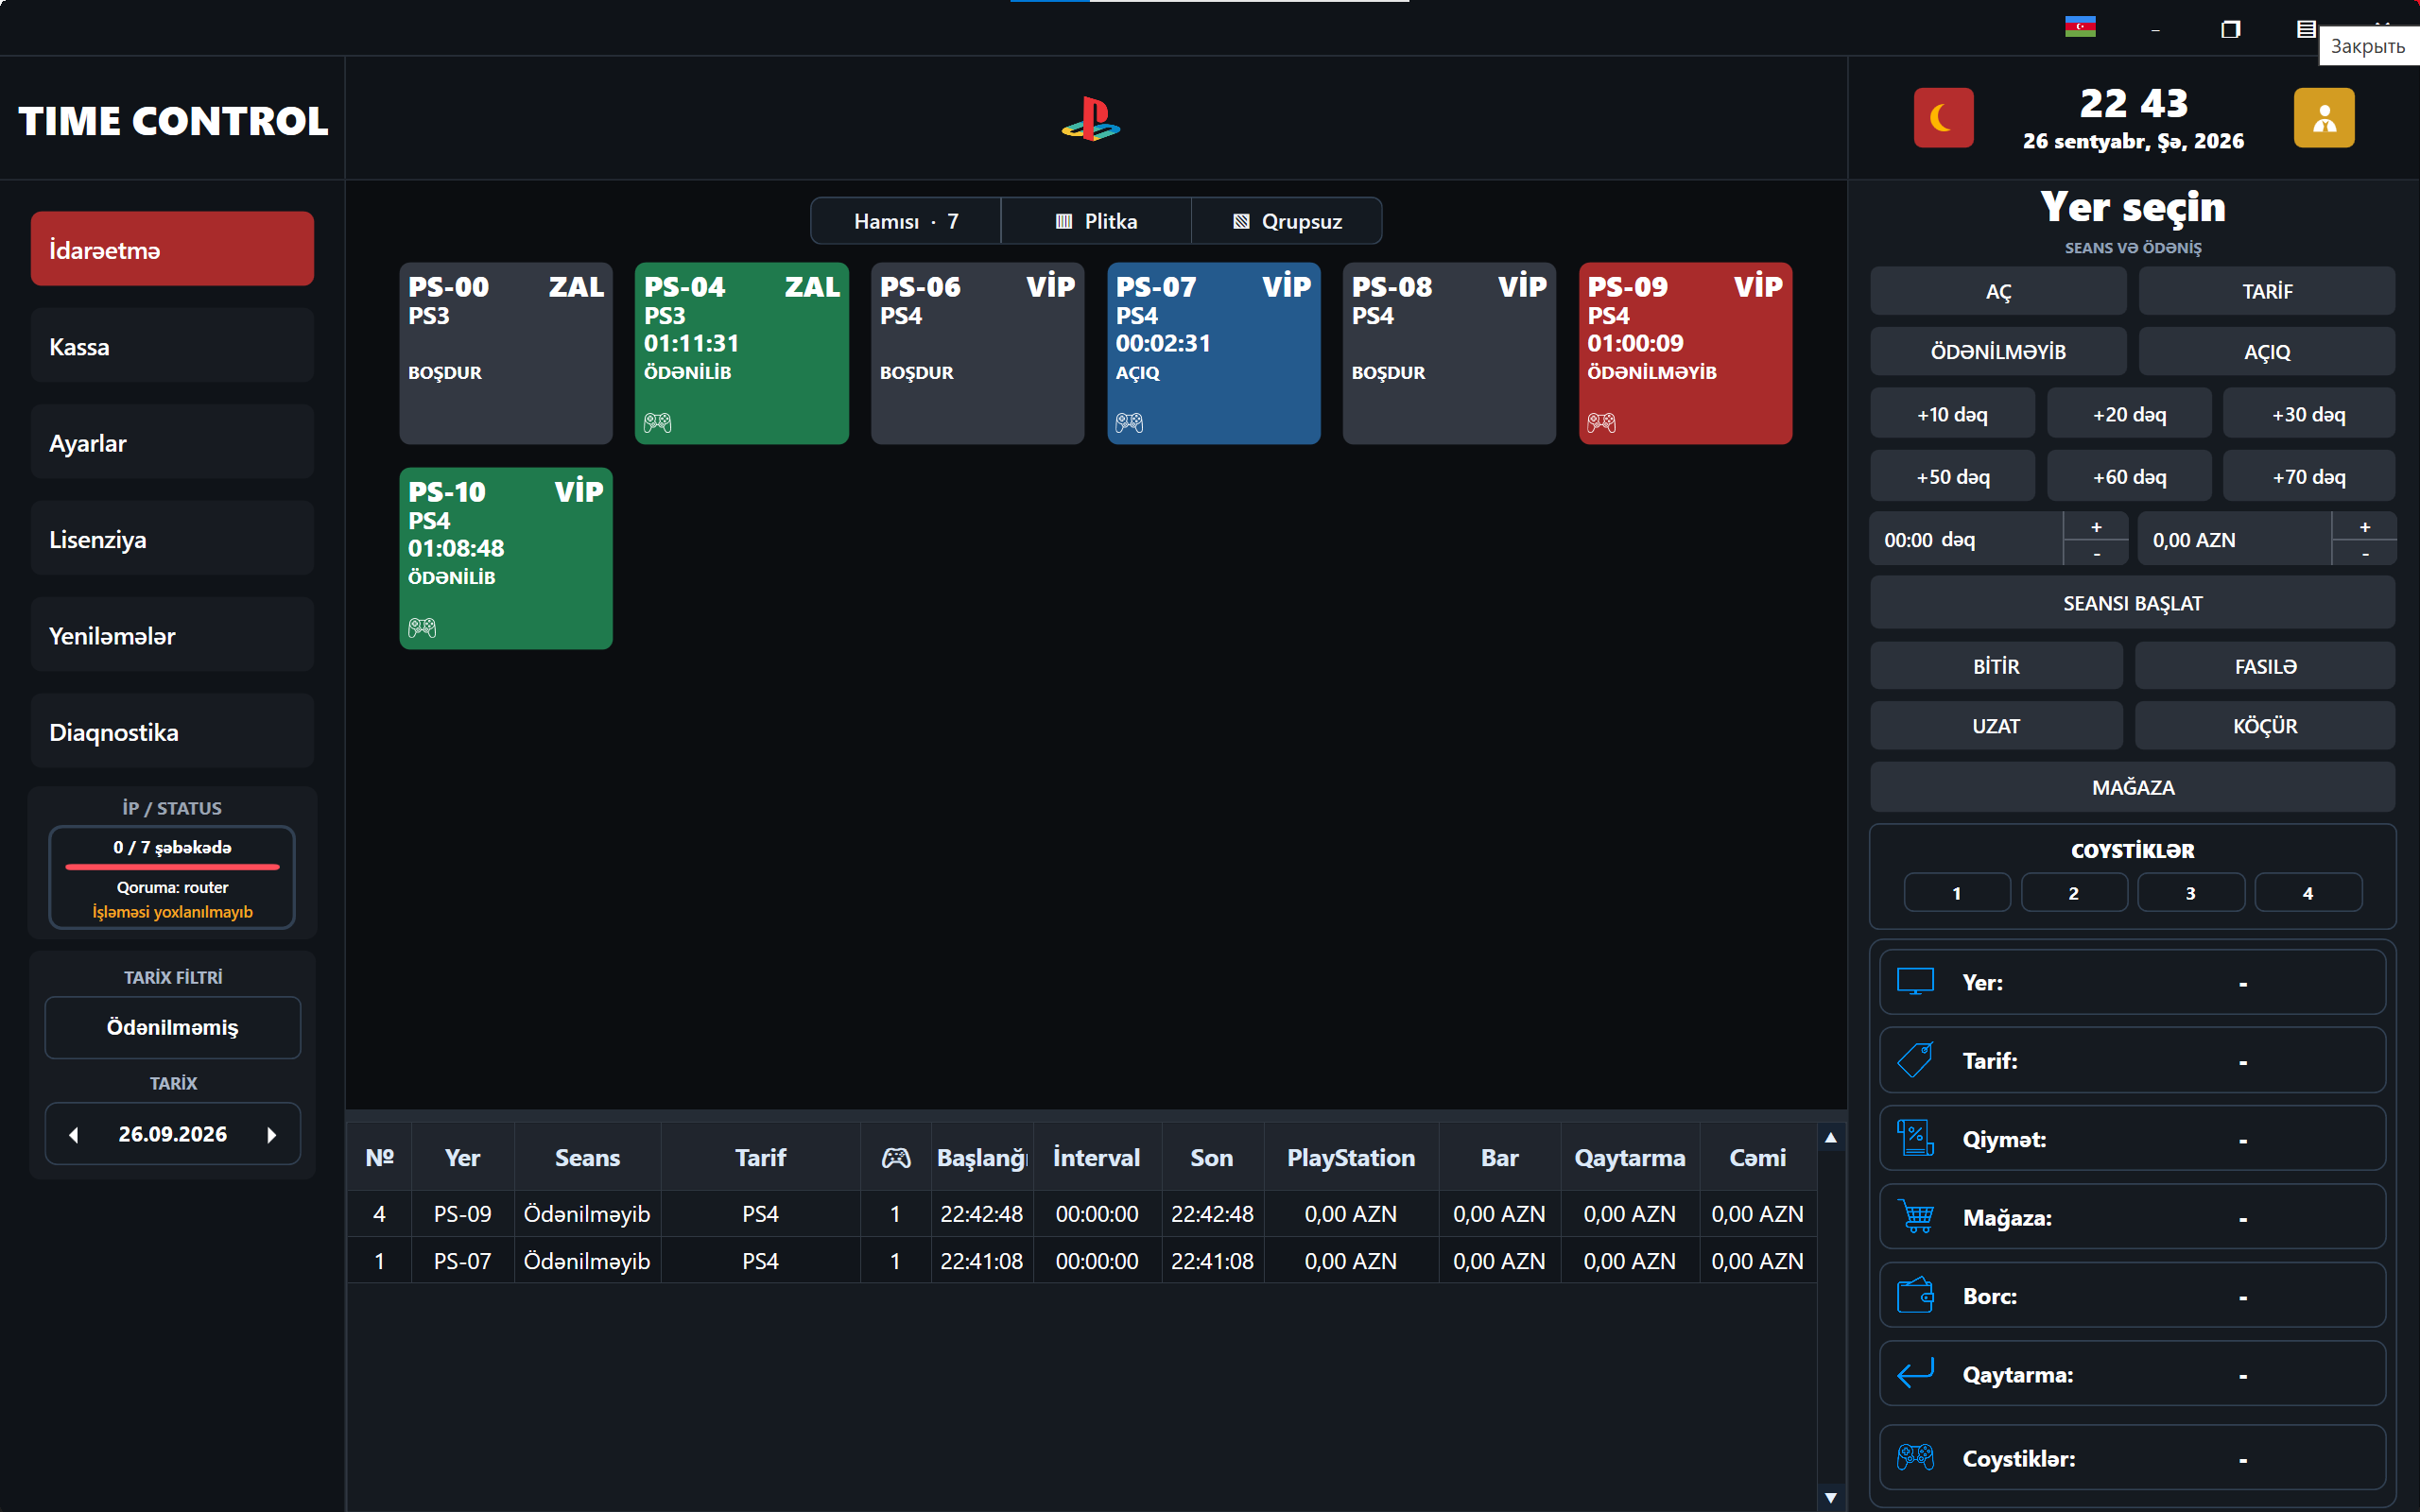Screen dimensions: 2420x1512
Task: Click the gamepad column header icon in the table
Action: point(895,1158)
